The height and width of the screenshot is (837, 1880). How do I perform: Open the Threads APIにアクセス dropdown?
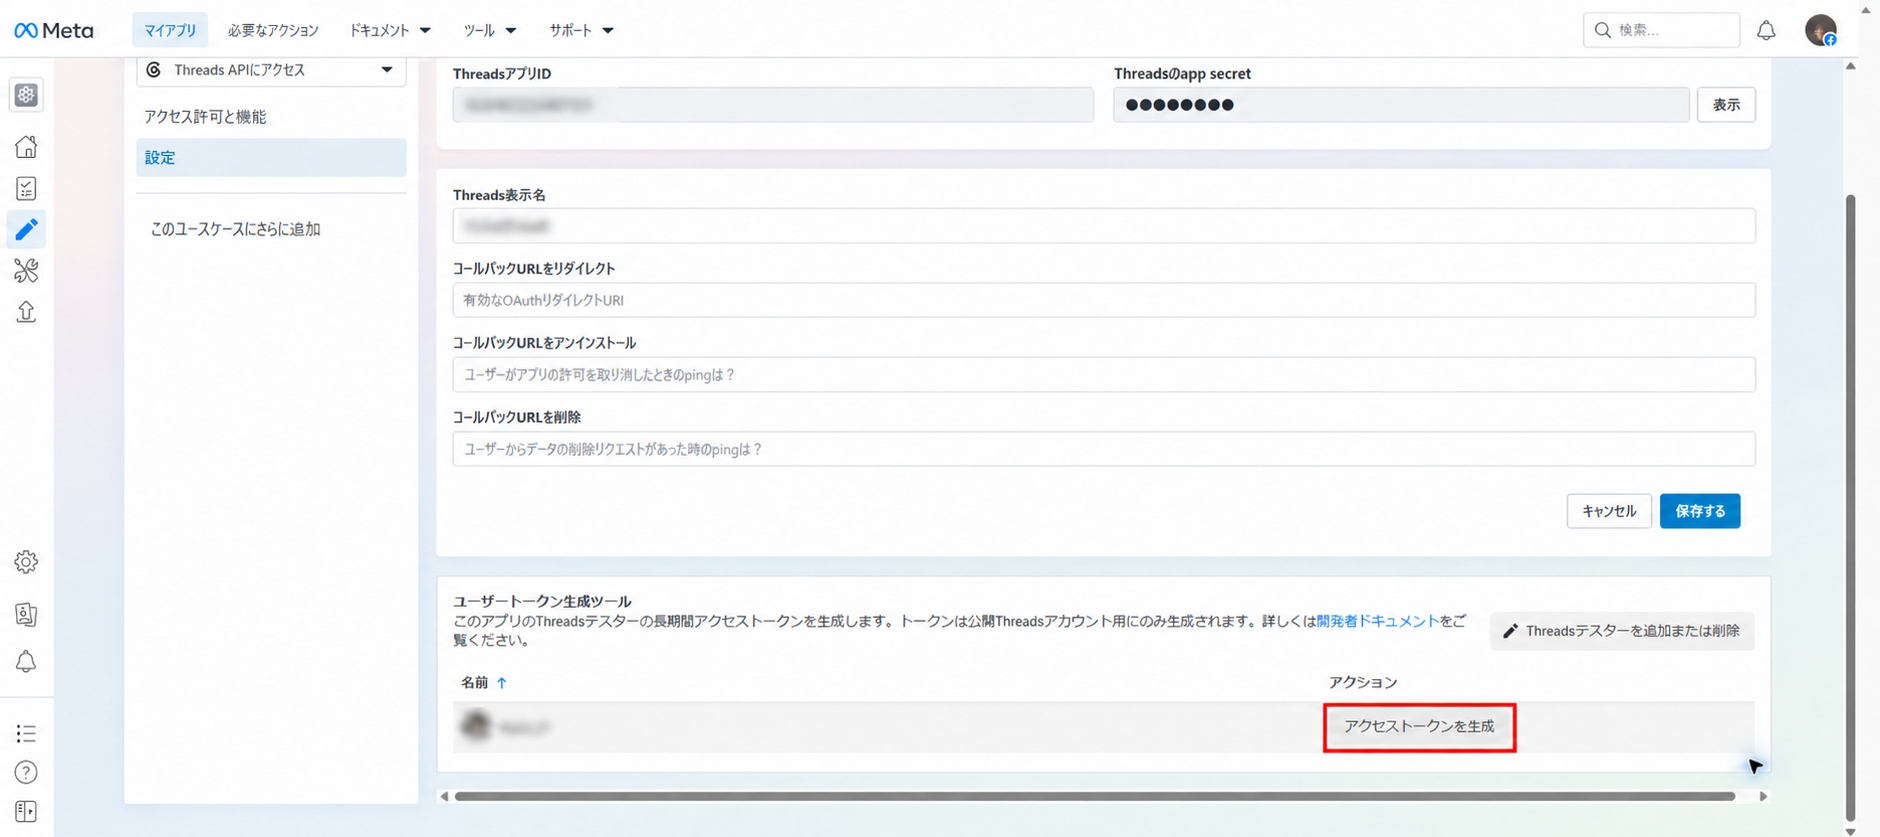pyautogui.click(x=271, y=70)
